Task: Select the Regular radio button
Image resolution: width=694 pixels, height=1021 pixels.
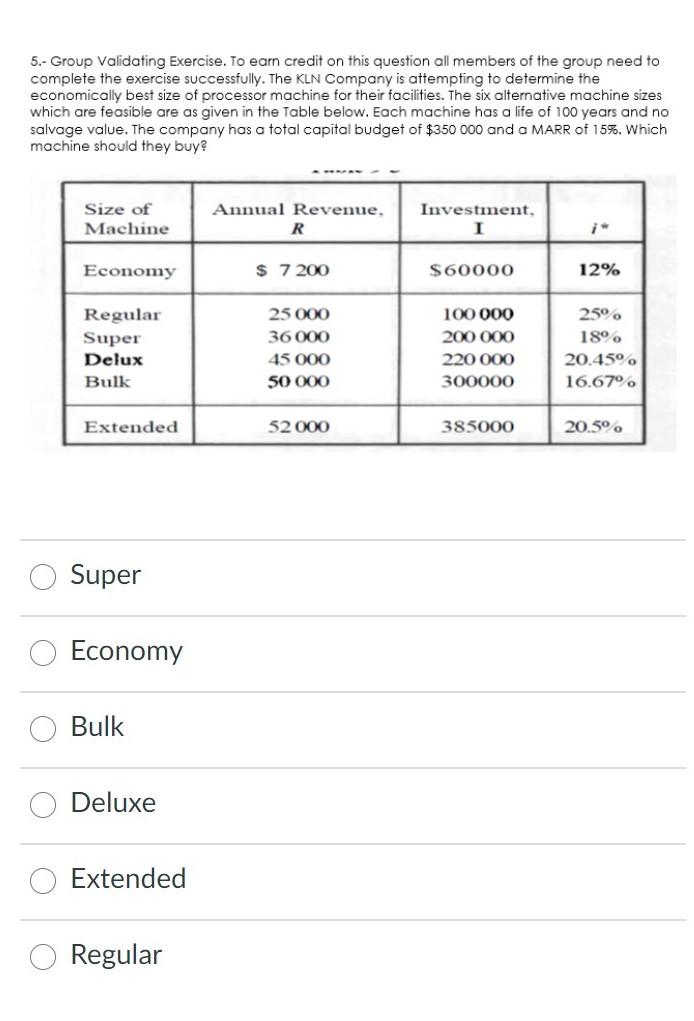Action: coord(43,956)
